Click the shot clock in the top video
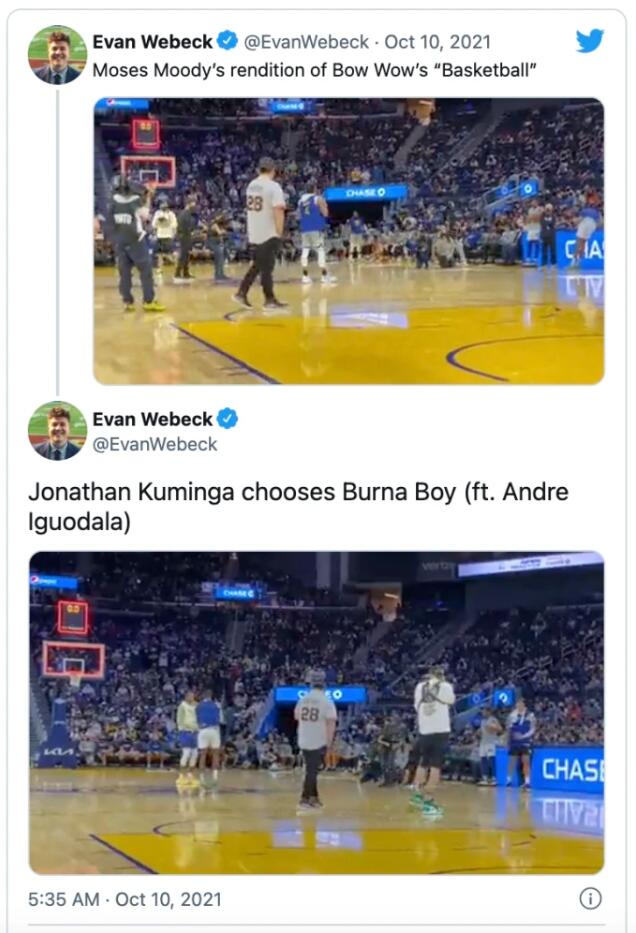Screen dimensions: 636x933 (146, 133)
